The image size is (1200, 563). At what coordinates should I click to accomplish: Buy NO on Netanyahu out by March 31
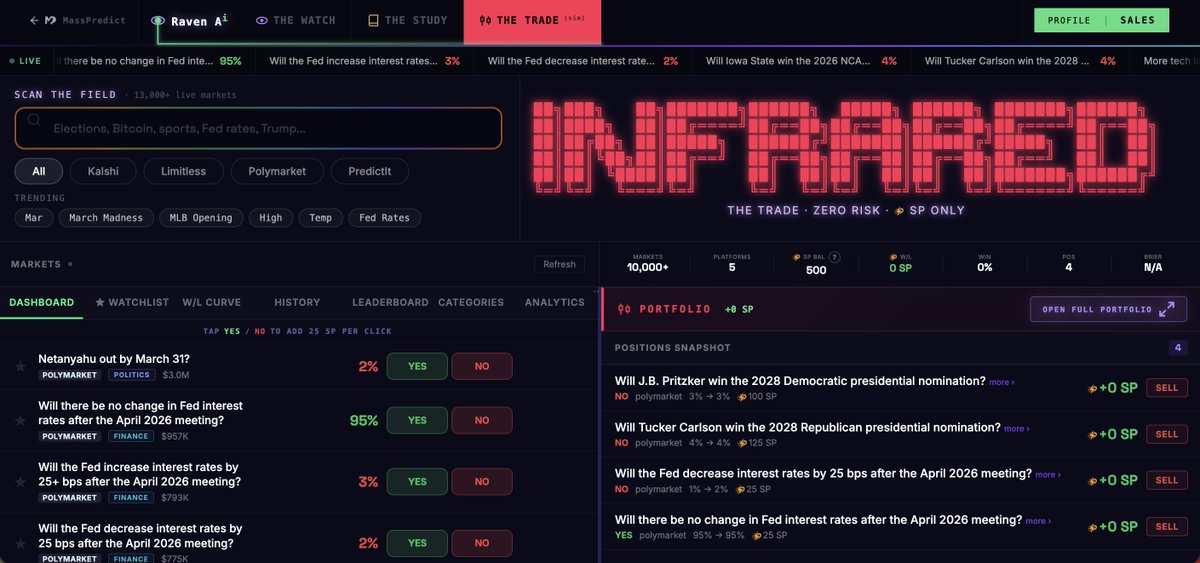(x=482, y=366)
